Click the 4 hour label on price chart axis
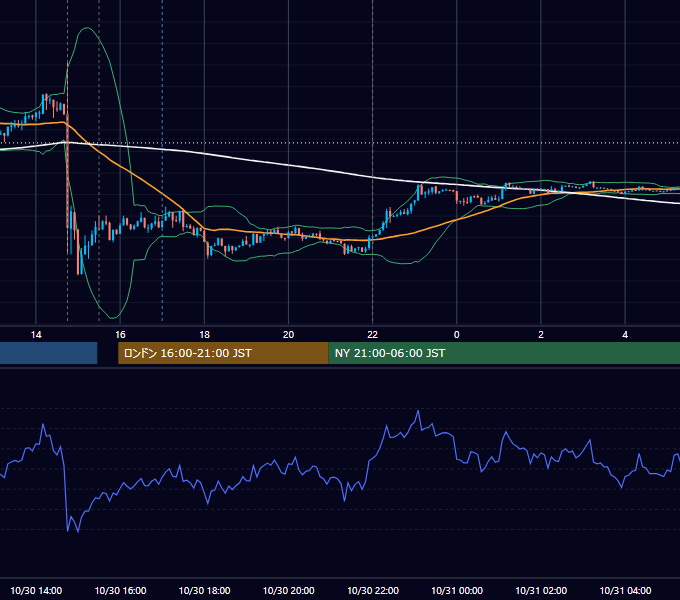 625,335
